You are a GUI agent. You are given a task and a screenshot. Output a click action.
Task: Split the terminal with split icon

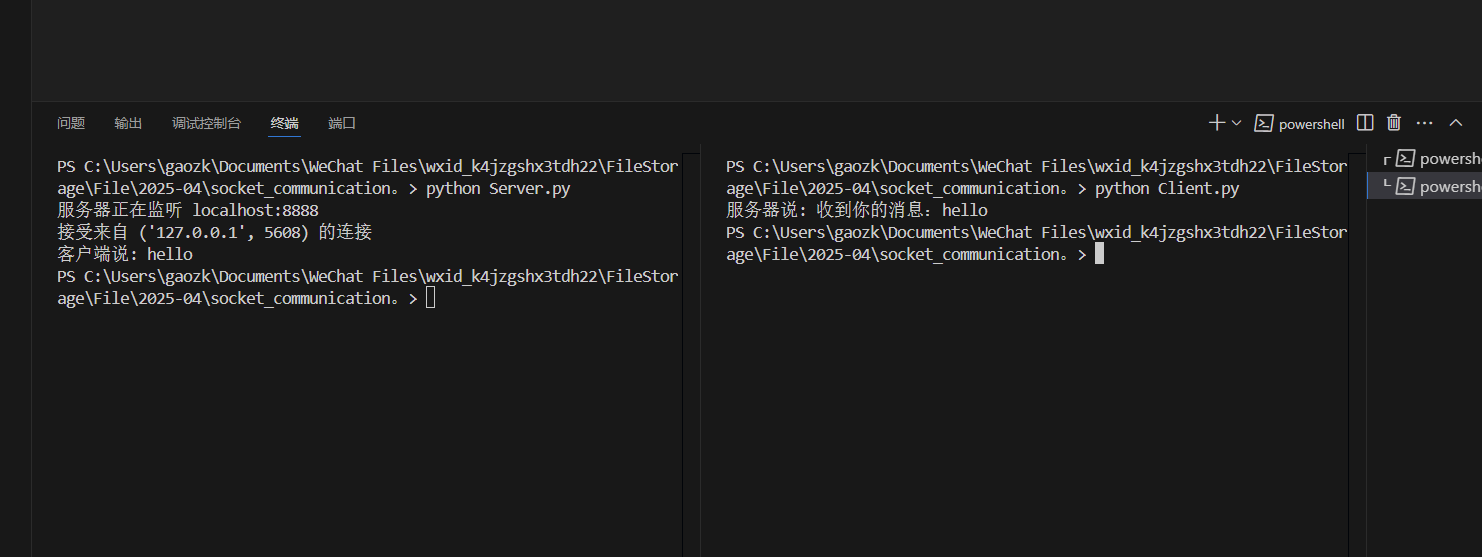(x=1365, y=123)
